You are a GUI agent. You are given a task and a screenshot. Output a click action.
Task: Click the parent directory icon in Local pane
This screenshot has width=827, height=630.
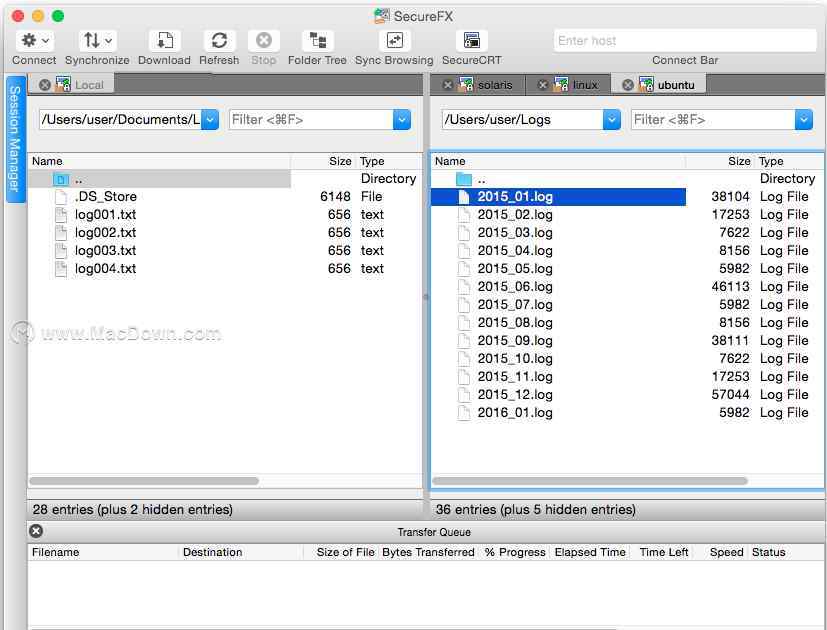pos(61,179)
